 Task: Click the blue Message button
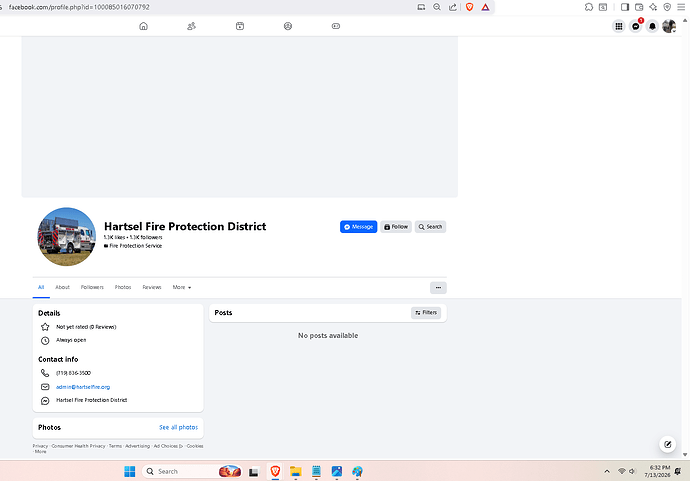(358, 227)
